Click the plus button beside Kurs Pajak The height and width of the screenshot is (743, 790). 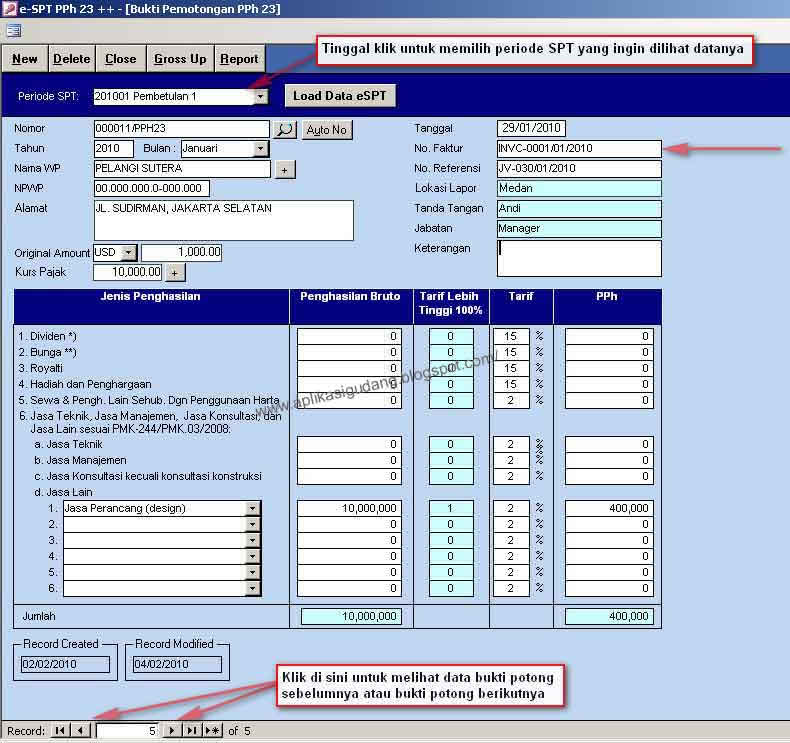(x=175, y=273)
